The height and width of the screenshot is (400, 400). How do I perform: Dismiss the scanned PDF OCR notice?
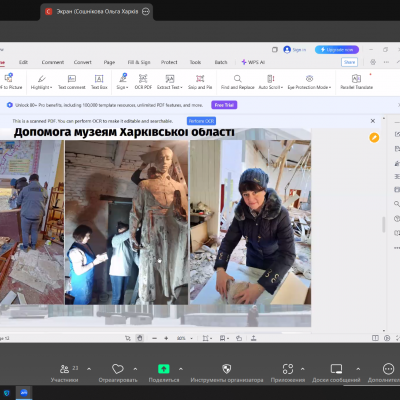click(x=373, y=121)
